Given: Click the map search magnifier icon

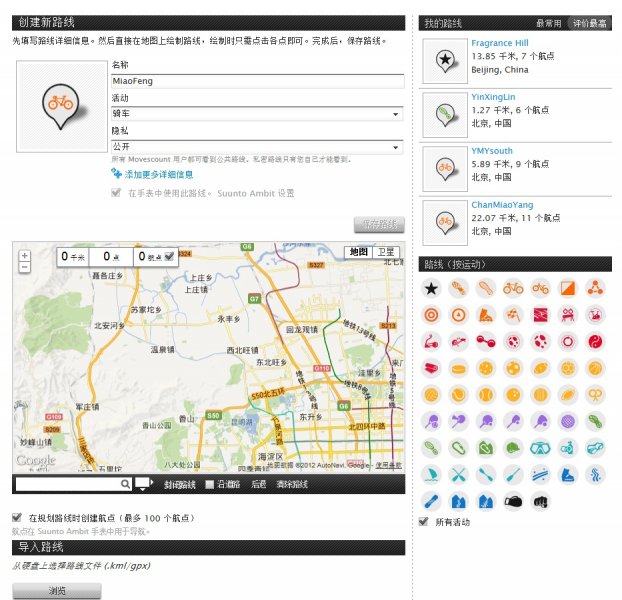Looking at the screenshot, I should pyautogui.click(x=125, y=484).
